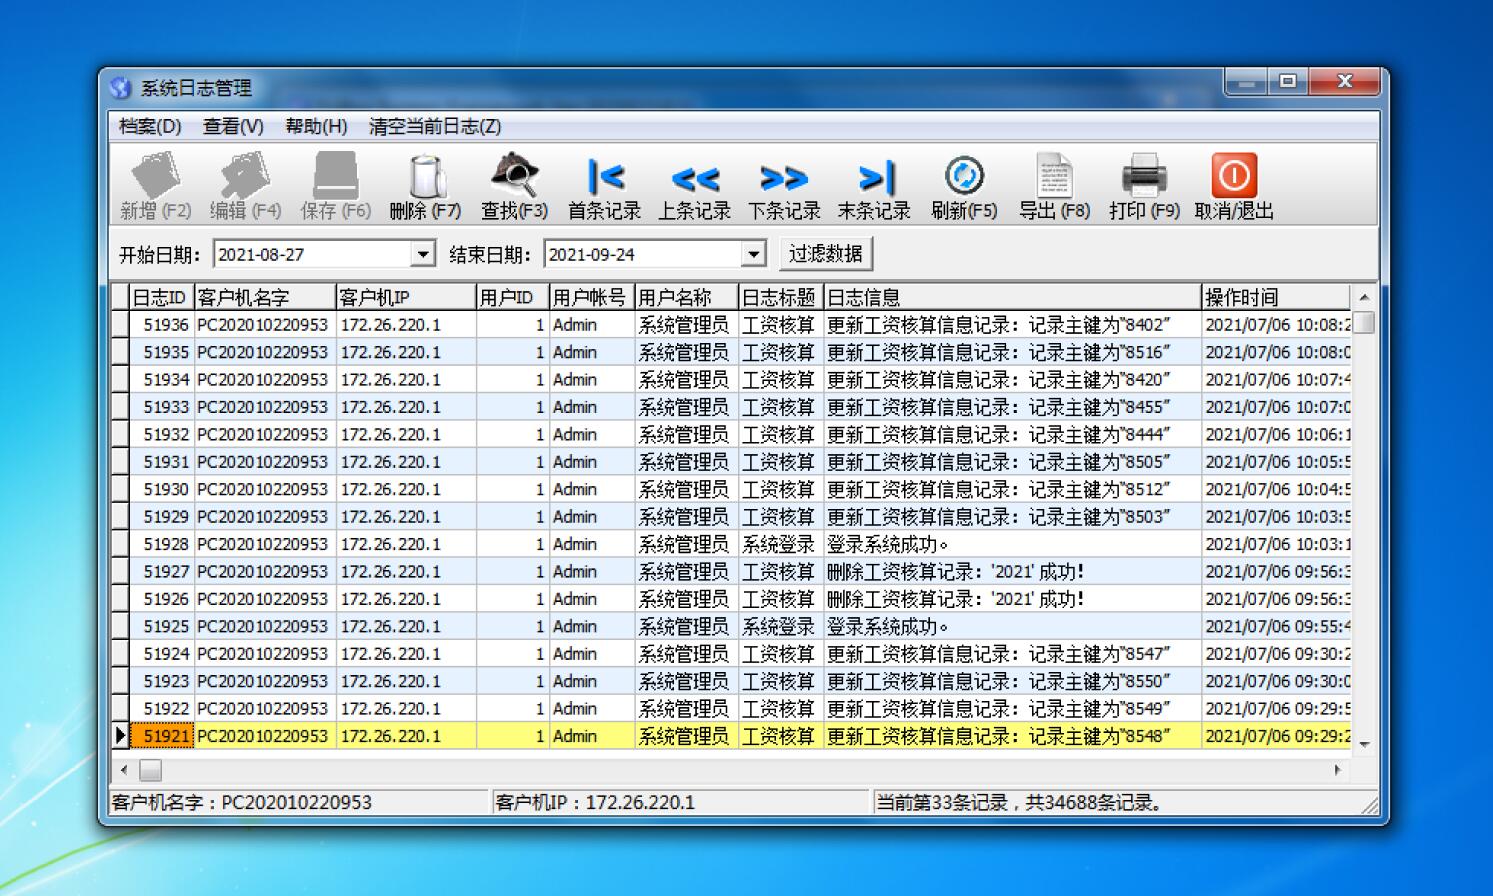This screenshot has width=1493, height=896.
Task: Click the 保存 (F6) save icon
Action: (x=335, y=176)
